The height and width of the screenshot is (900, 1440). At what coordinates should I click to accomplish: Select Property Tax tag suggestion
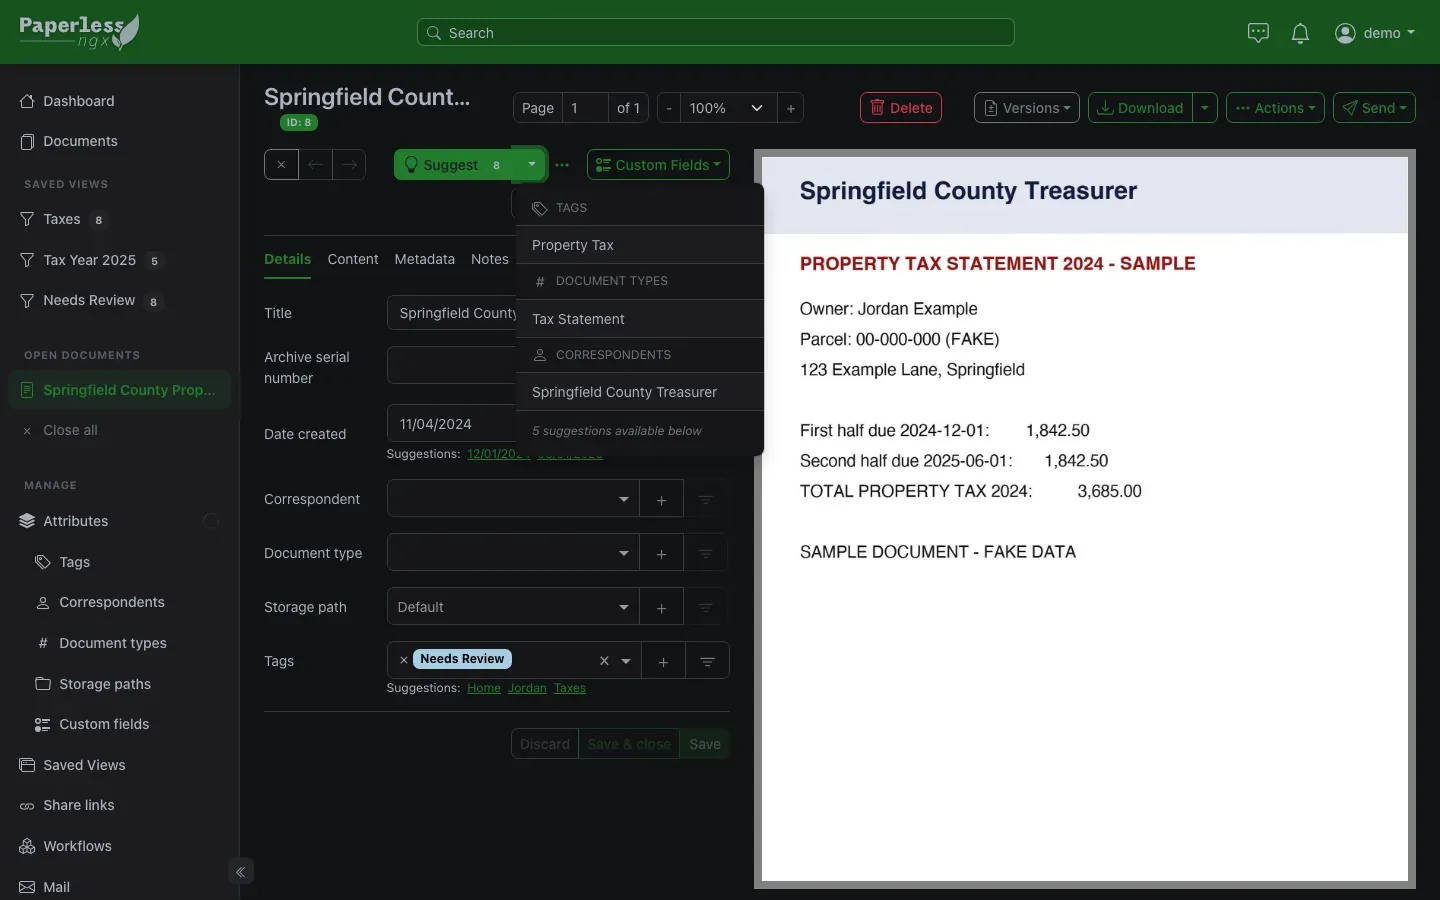[x=640, y=245]
